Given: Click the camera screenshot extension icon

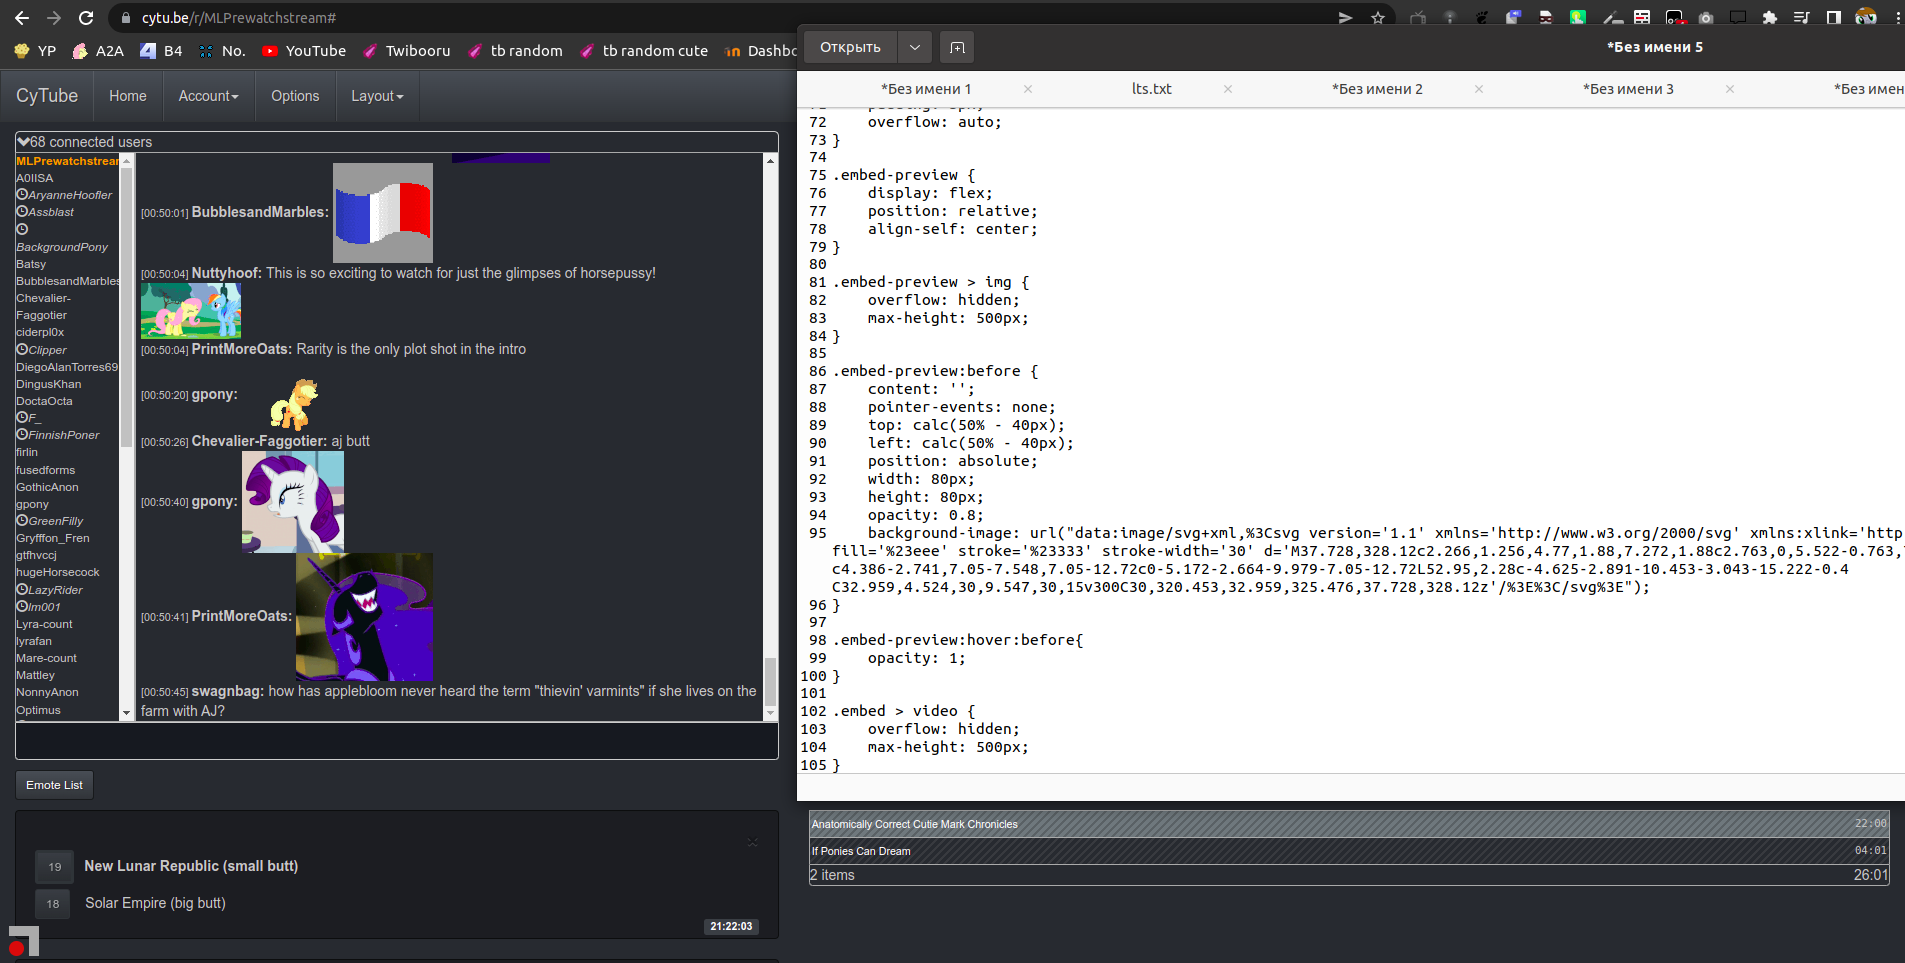Looking at the screenshot, I should coord(1706,18).
